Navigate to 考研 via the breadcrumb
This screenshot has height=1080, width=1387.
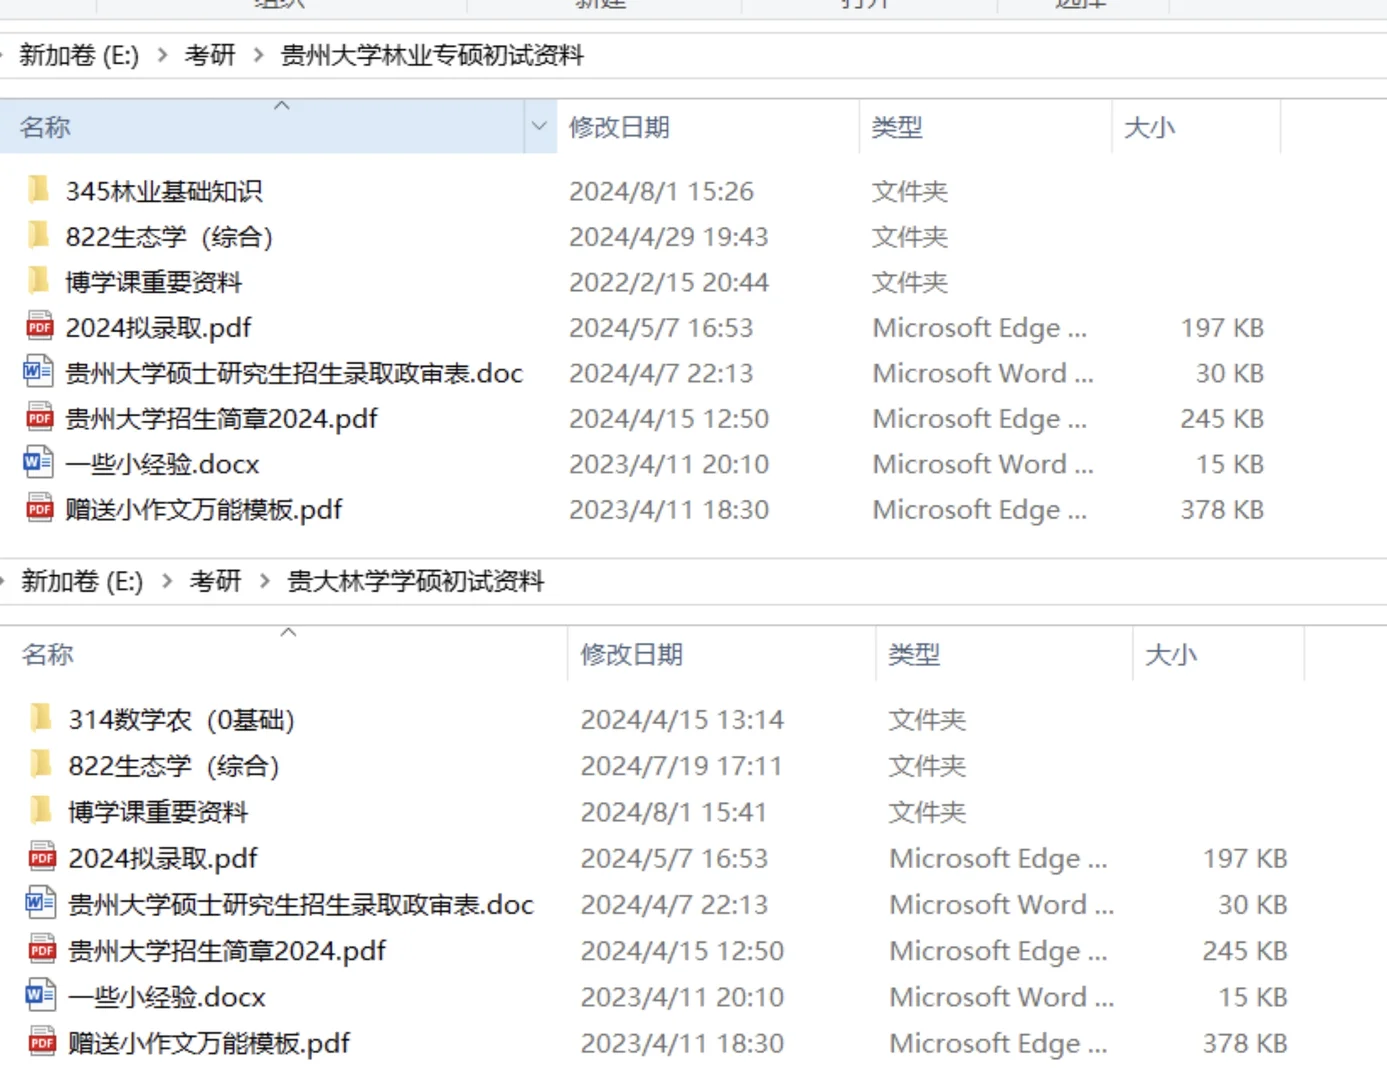click(209, 55)
